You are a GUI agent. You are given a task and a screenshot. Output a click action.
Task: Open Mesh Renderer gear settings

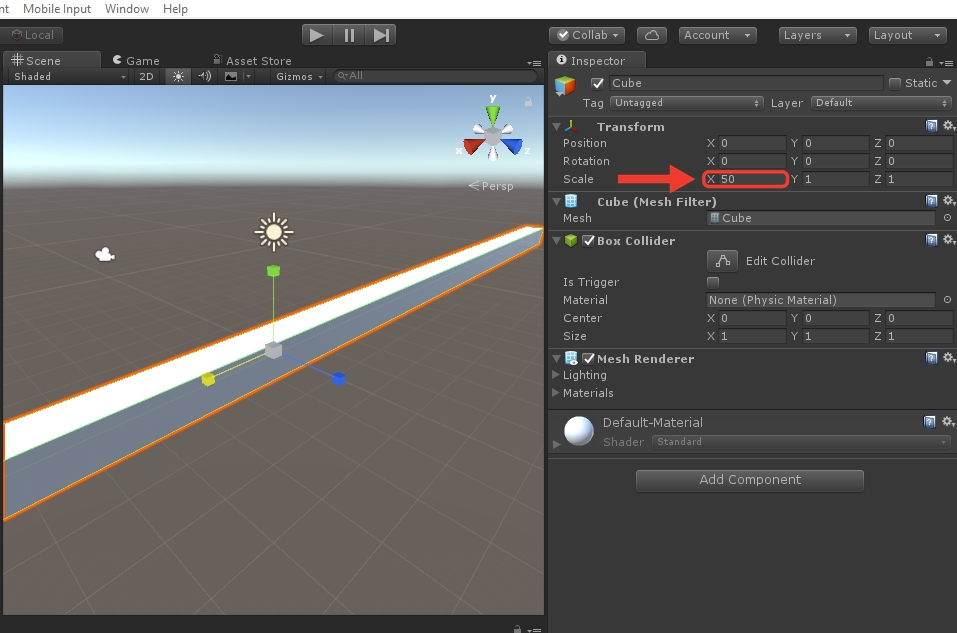[x=948, y=358]
